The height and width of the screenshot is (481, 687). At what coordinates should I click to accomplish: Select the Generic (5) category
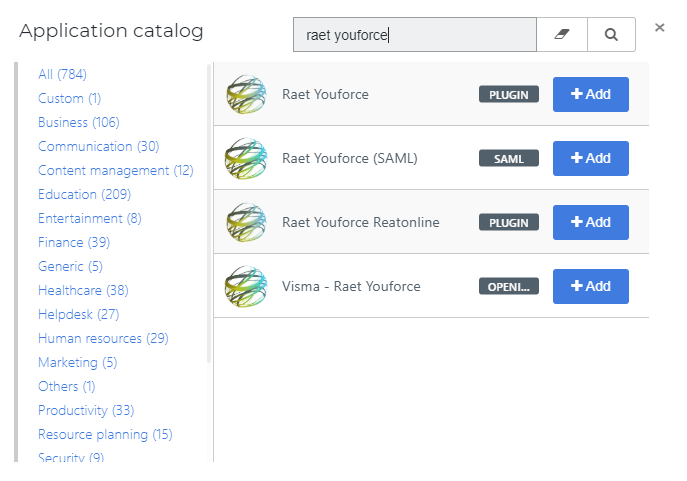click(x=70, y=266)
